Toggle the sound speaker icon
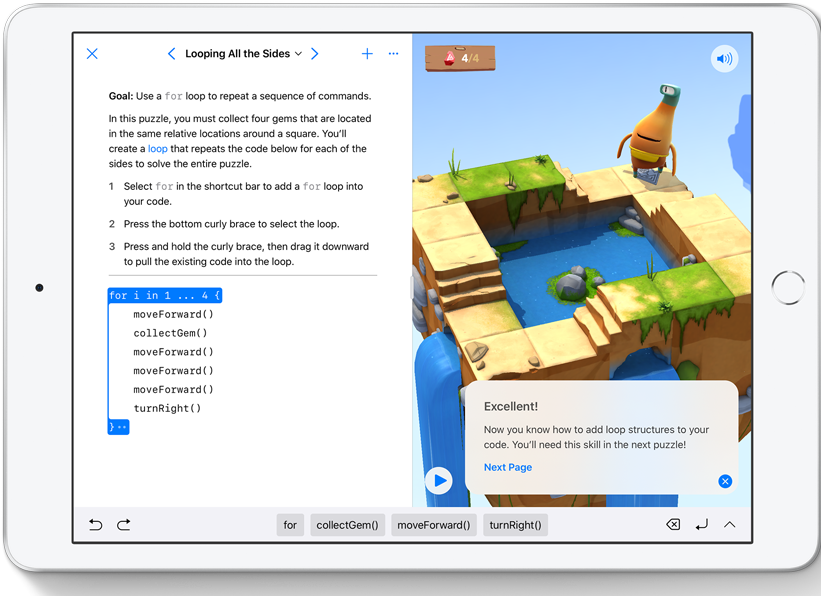 (724, 59)
